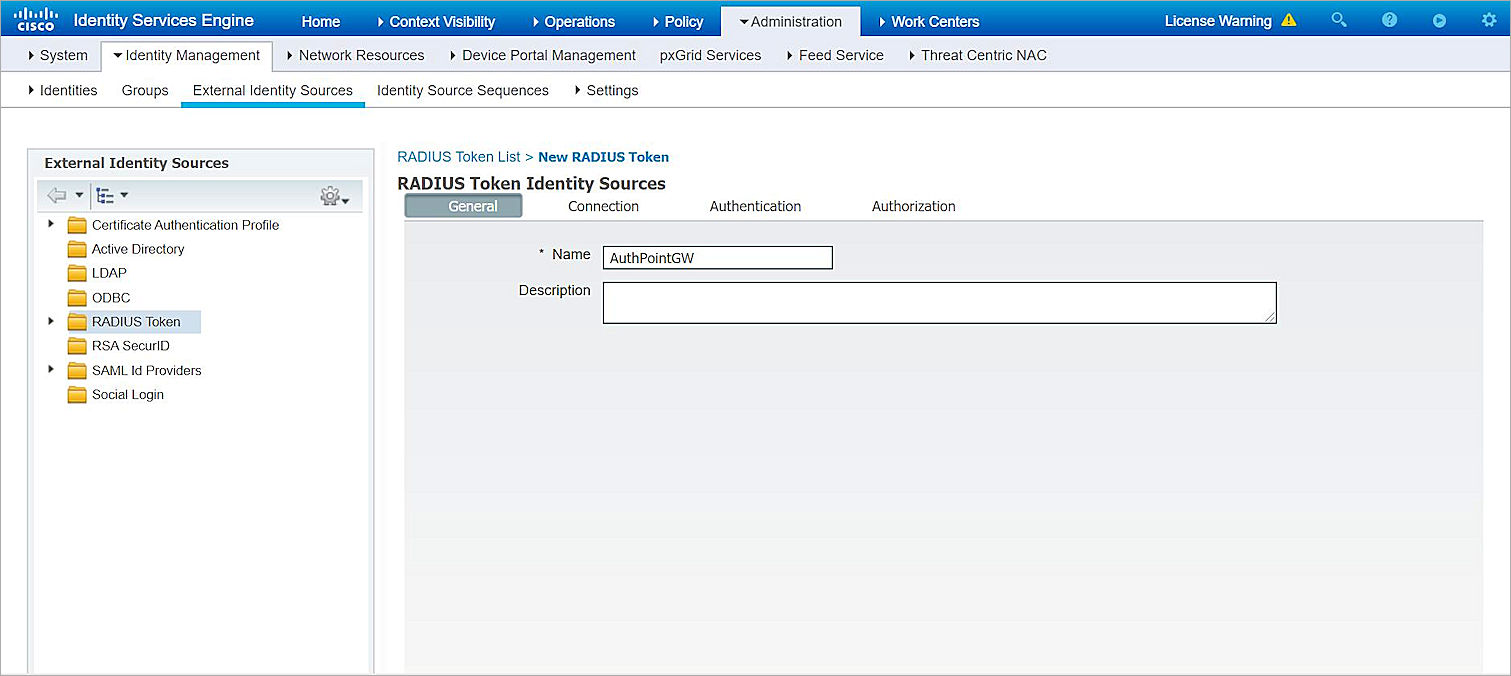Select the tree view icon in the sources panel

coord(105,195)
